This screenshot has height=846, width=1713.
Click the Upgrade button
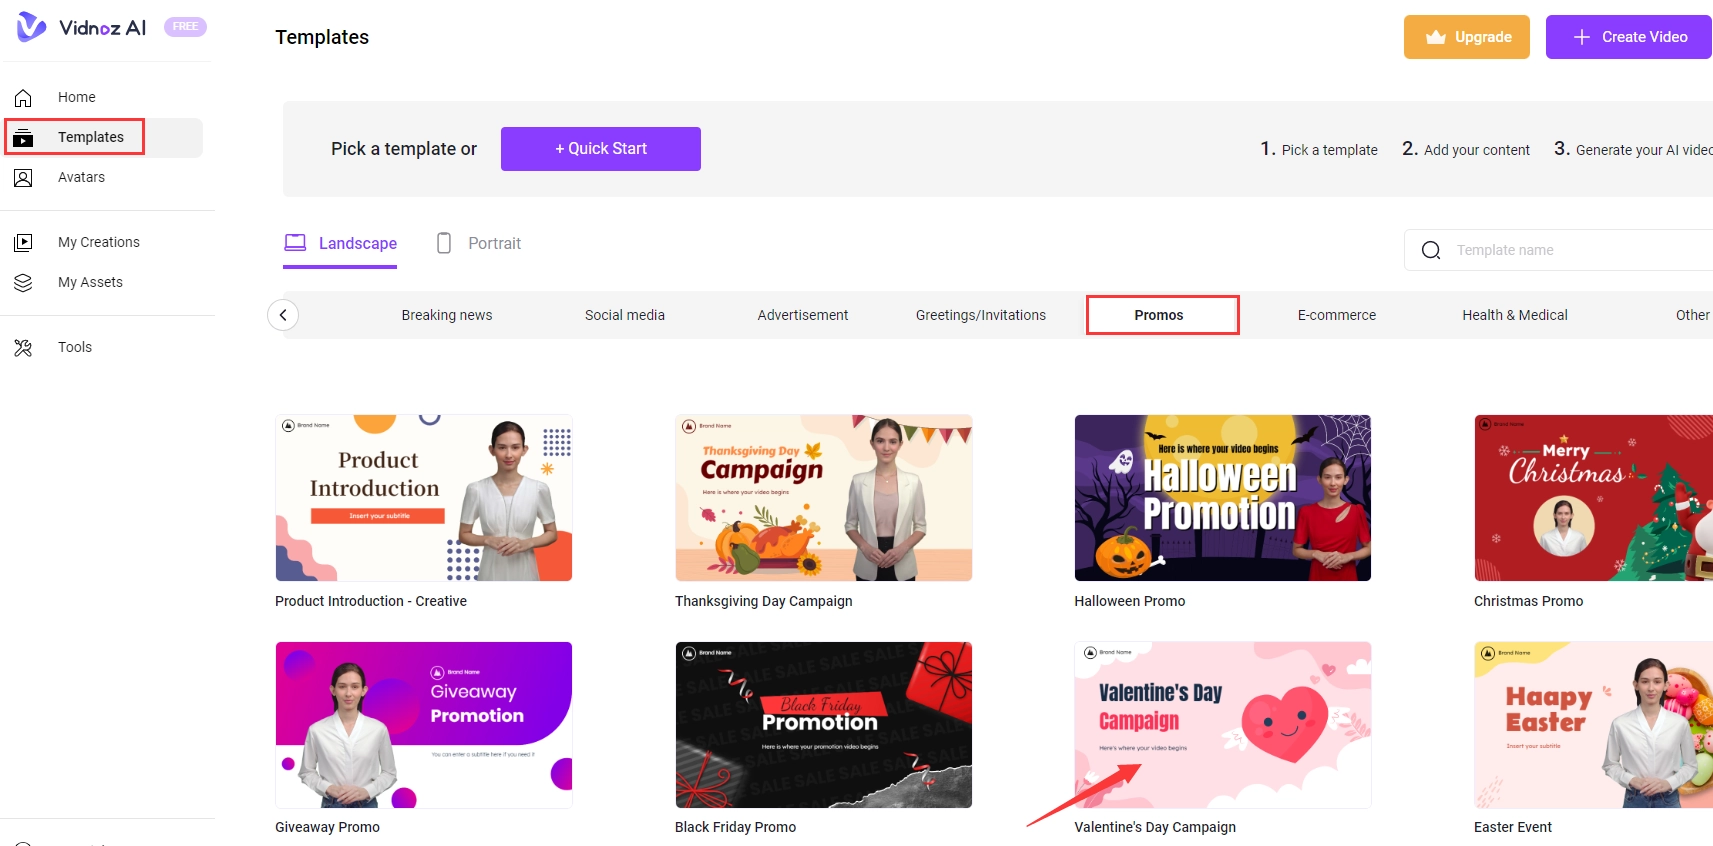click(x=1466, y=37)
